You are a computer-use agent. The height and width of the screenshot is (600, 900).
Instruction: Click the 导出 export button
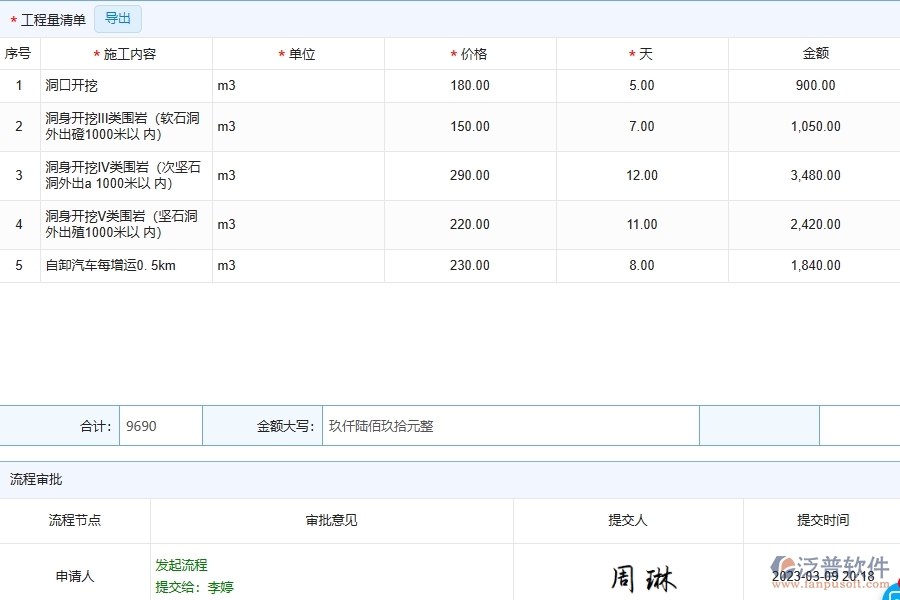117,18
